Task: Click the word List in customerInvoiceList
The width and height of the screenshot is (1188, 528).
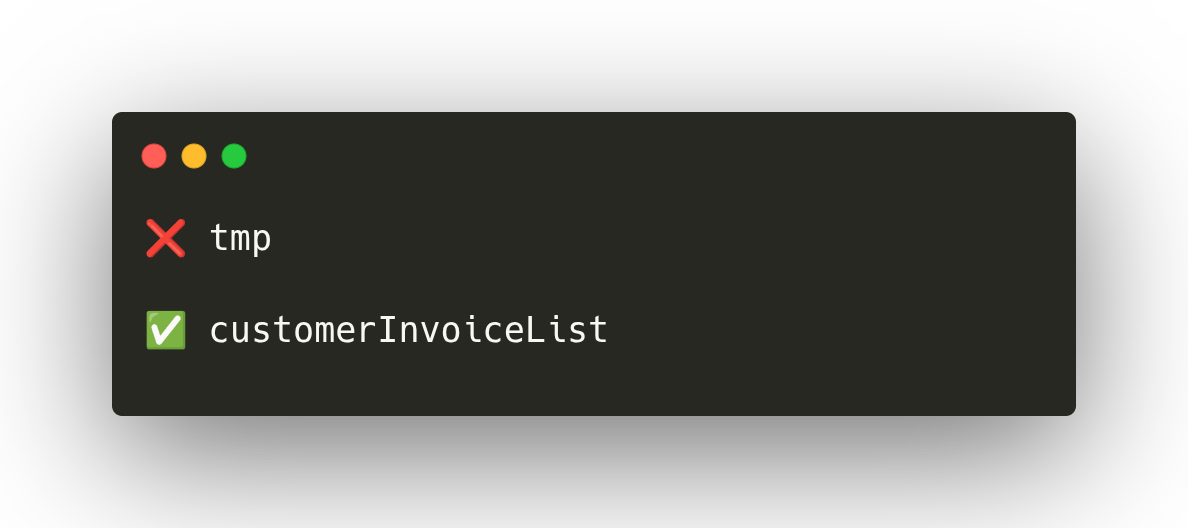Action: 566,330
